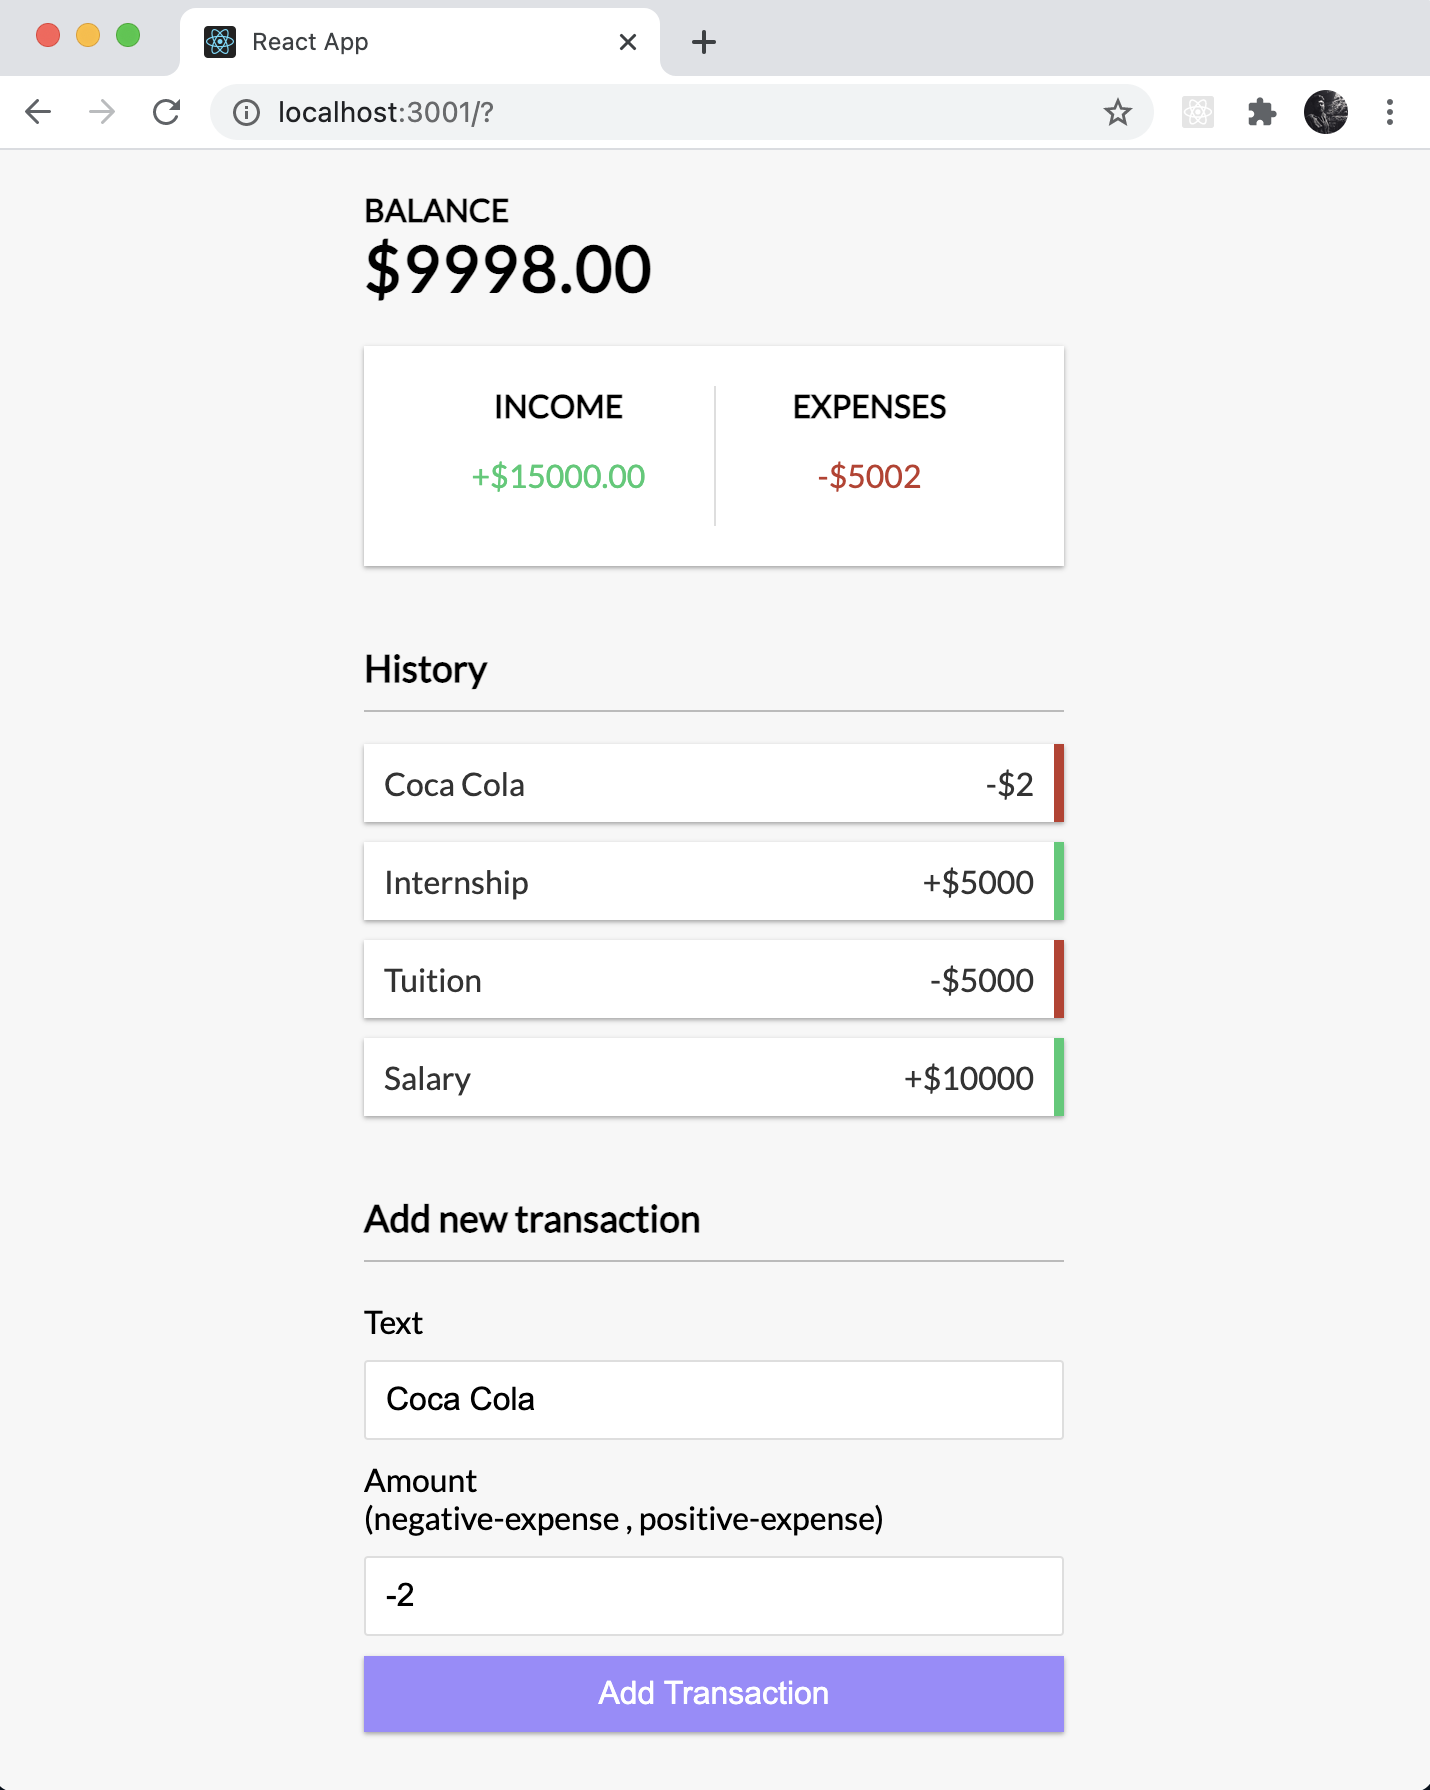Click the forward navigation arrow

click(101, 112)
